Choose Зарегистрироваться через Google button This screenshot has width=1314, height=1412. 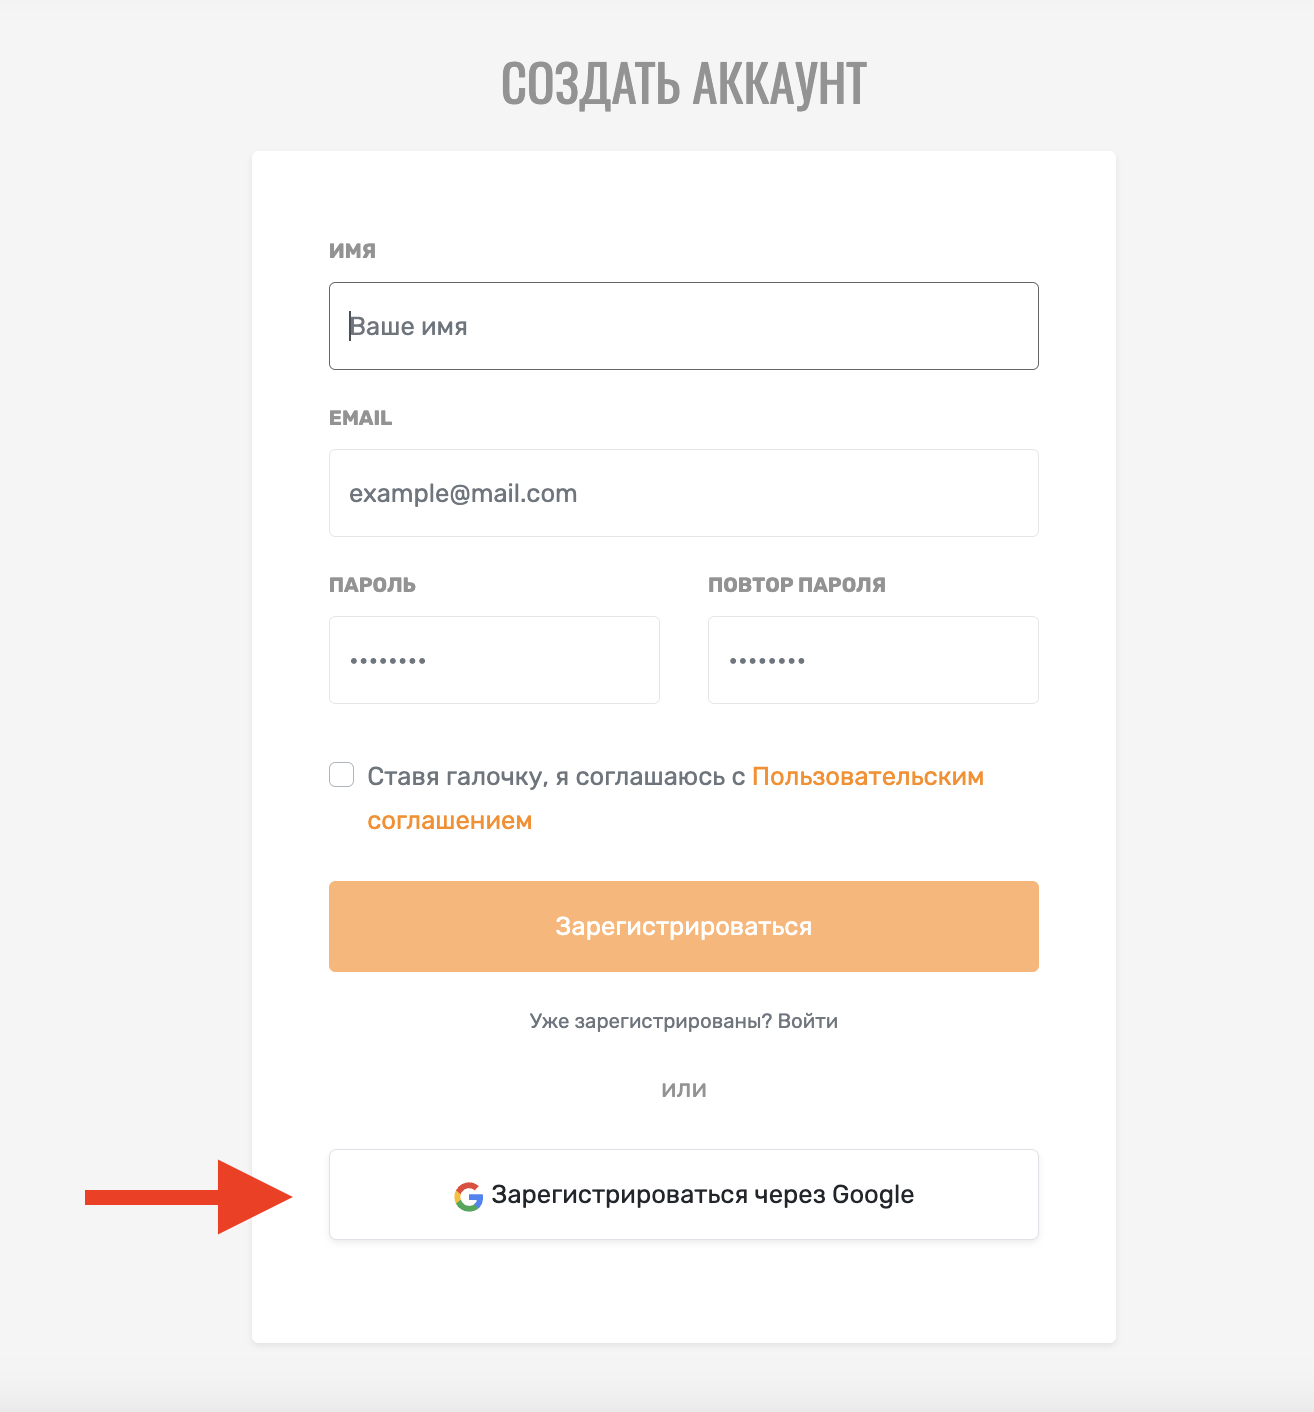pyautogui.click(x=684, y=1195)
